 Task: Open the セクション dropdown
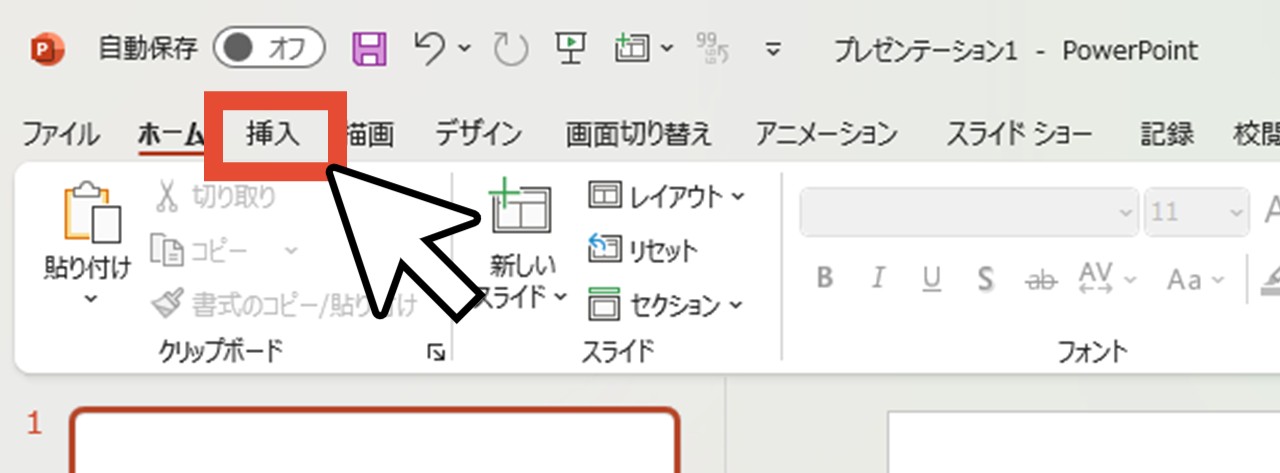tap(667, 303)
